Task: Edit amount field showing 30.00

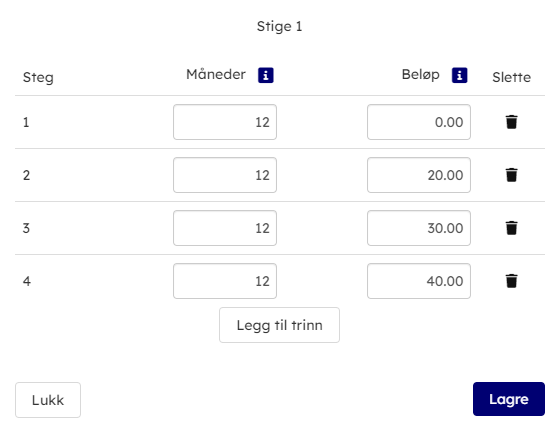Action: (x=419, y=228)
